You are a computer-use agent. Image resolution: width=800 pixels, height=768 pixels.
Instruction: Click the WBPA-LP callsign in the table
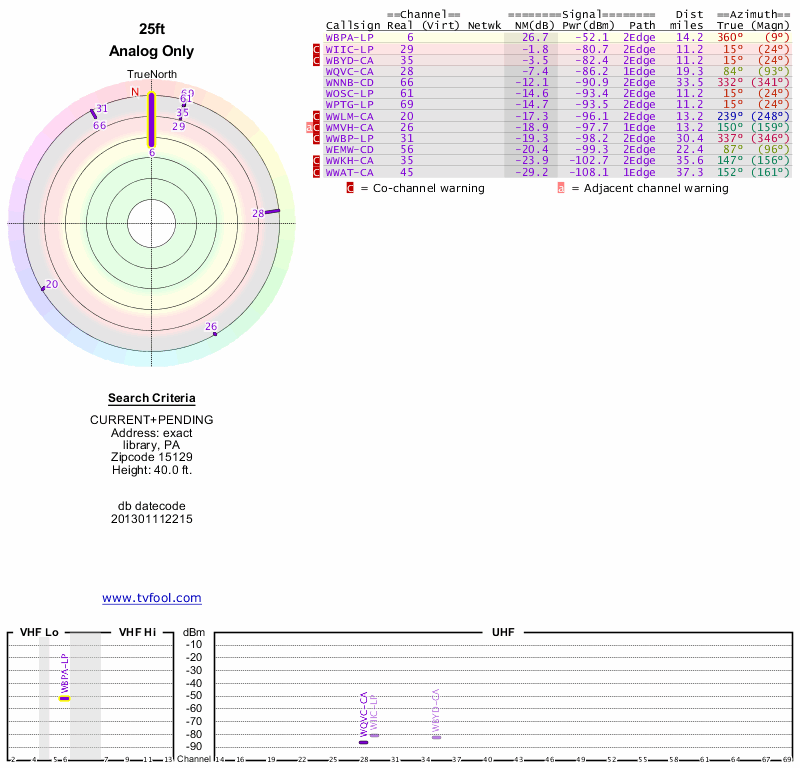pos(349,37)
